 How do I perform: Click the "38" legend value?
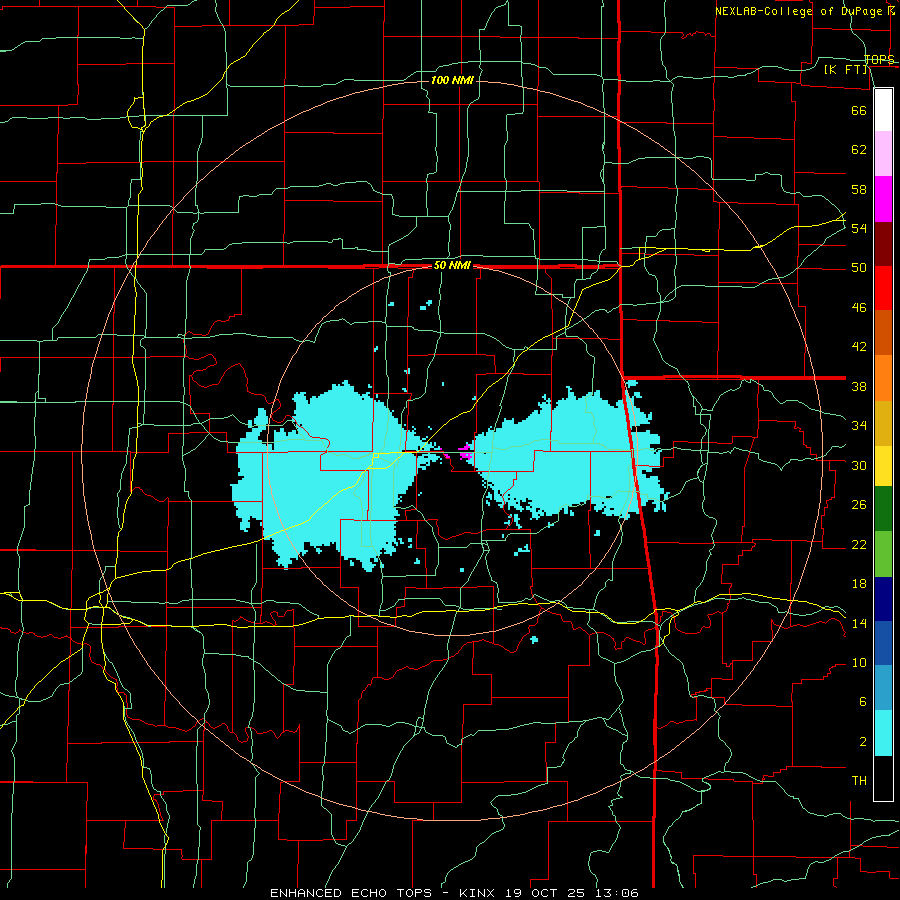[859, 387]
